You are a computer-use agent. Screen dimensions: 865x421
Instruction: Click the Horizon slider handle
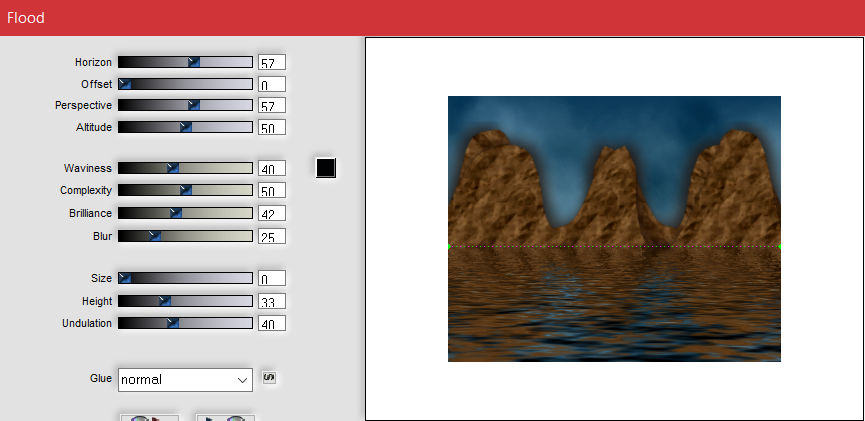tap(194, 62)
